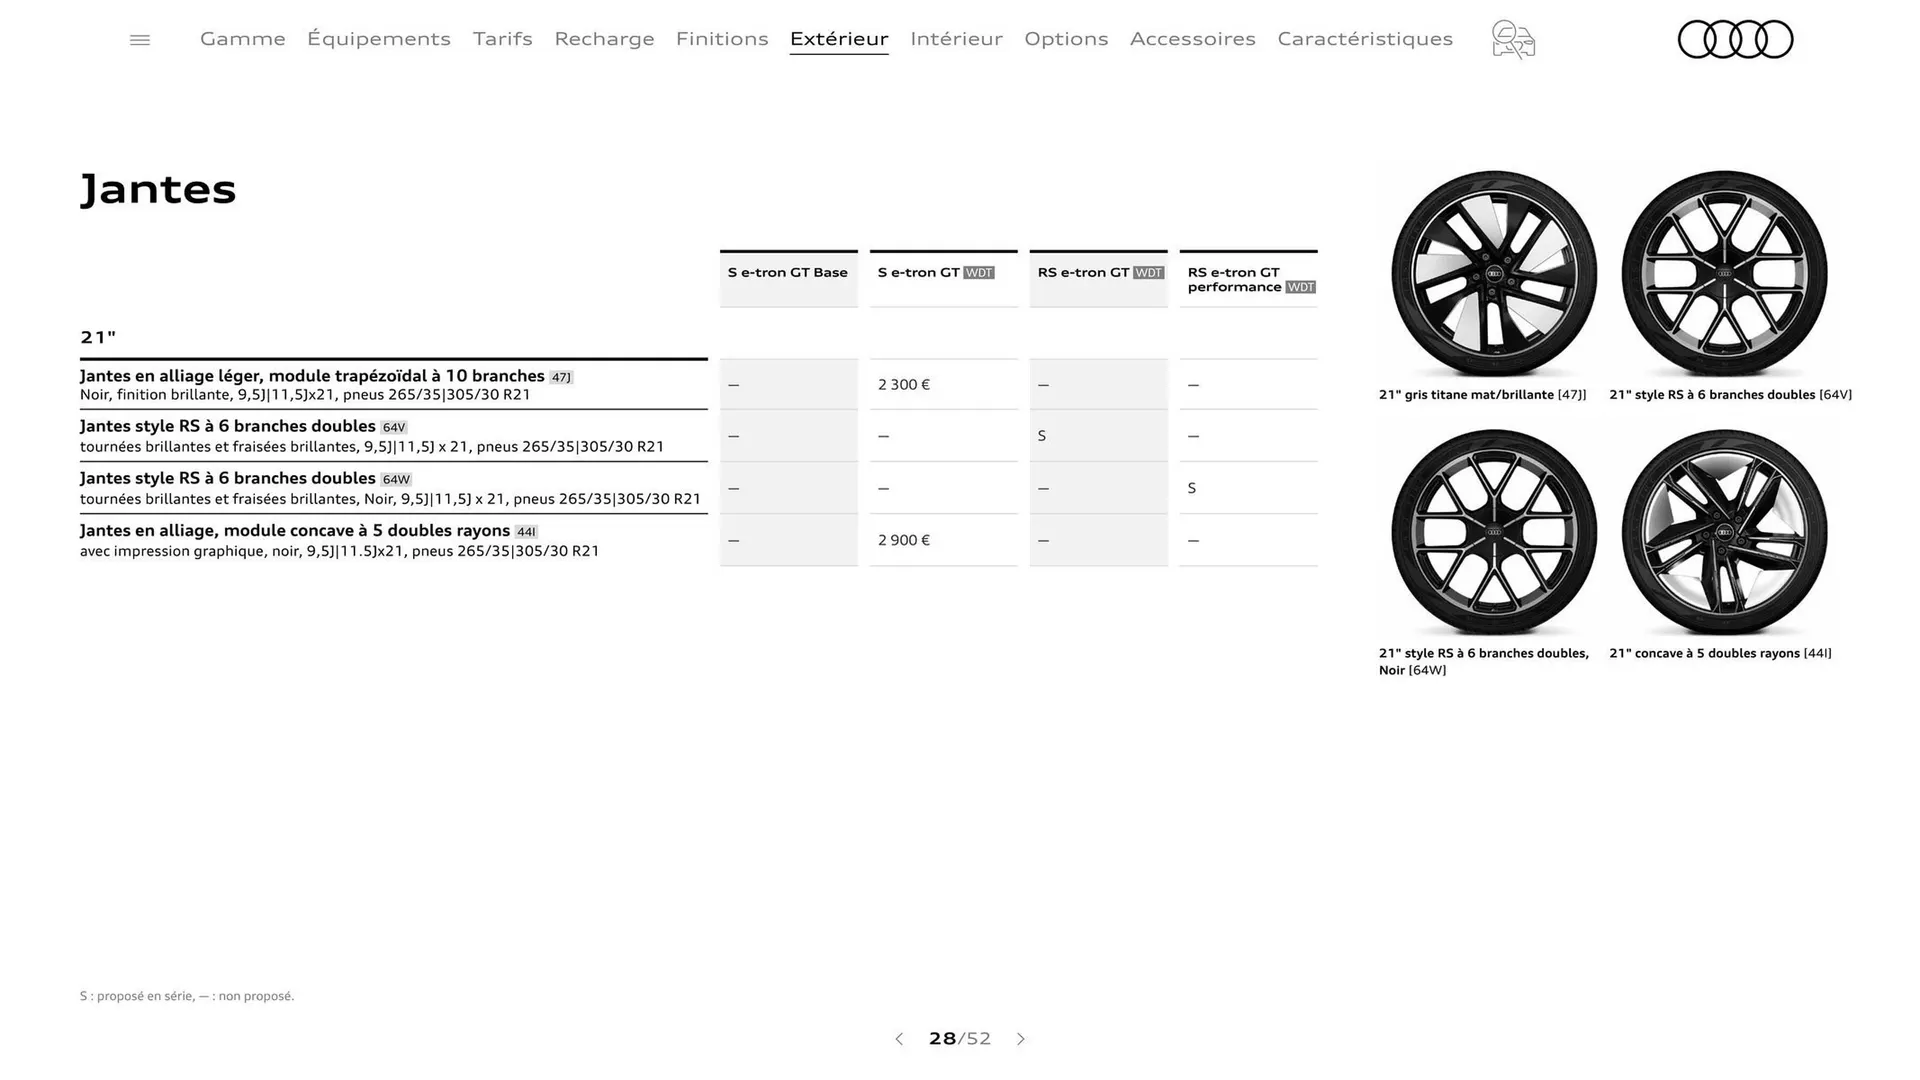Click the Audi rings logo
Screen dimensions: 1920x1080
(1735, 39)
